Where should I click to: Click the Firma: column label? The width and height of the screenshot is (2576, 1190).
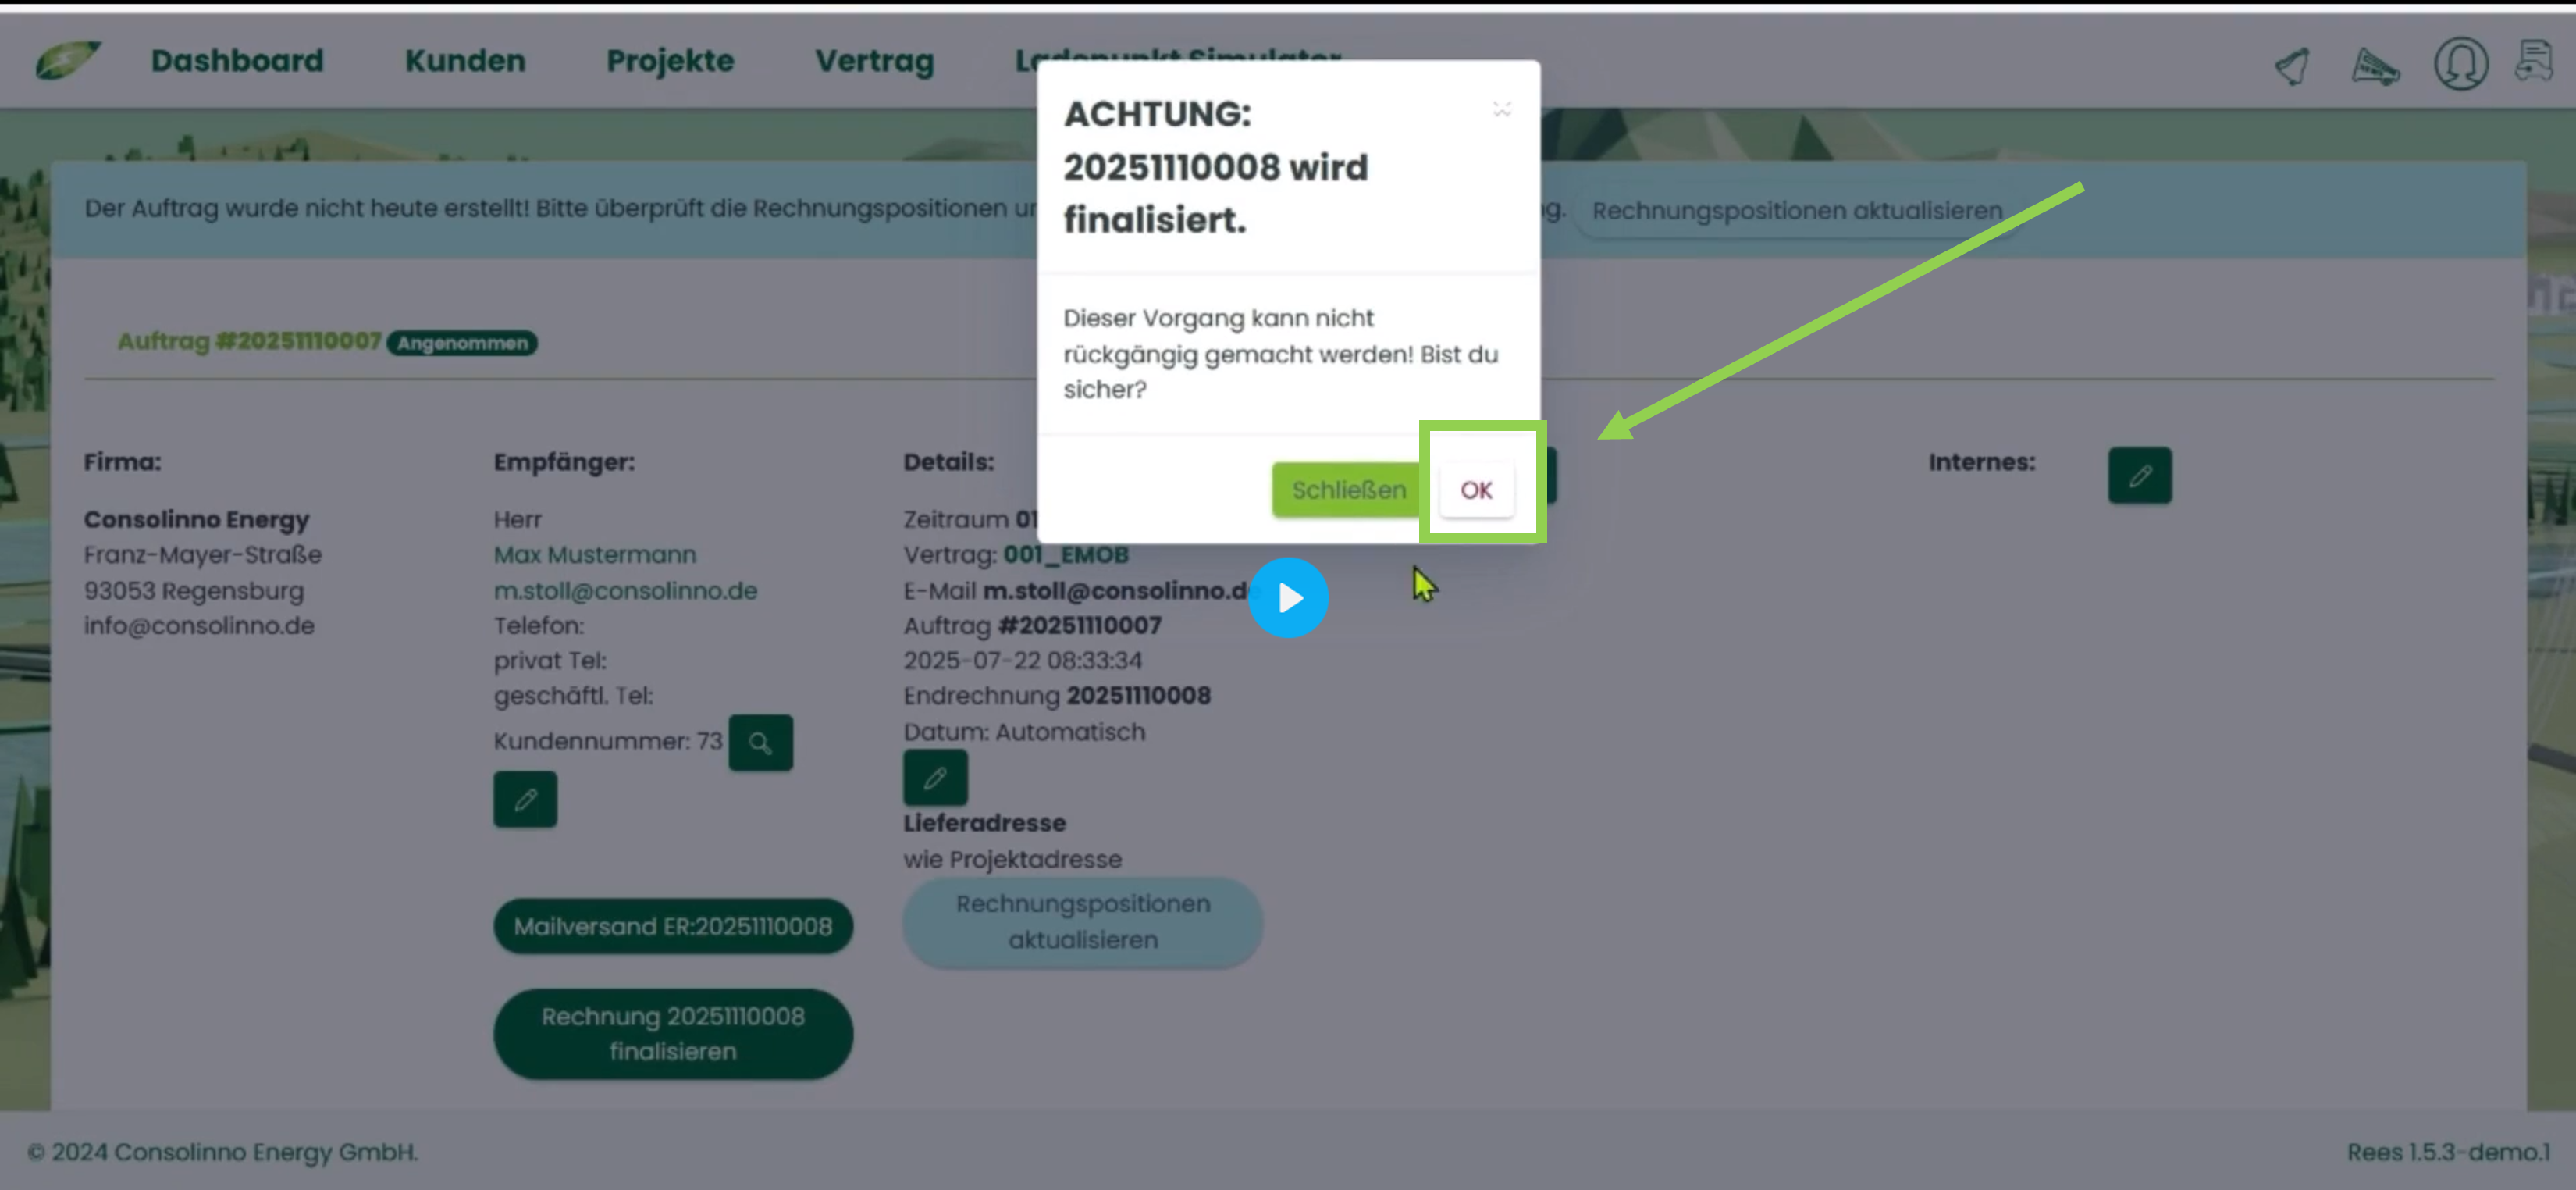(x=122, y=462)
